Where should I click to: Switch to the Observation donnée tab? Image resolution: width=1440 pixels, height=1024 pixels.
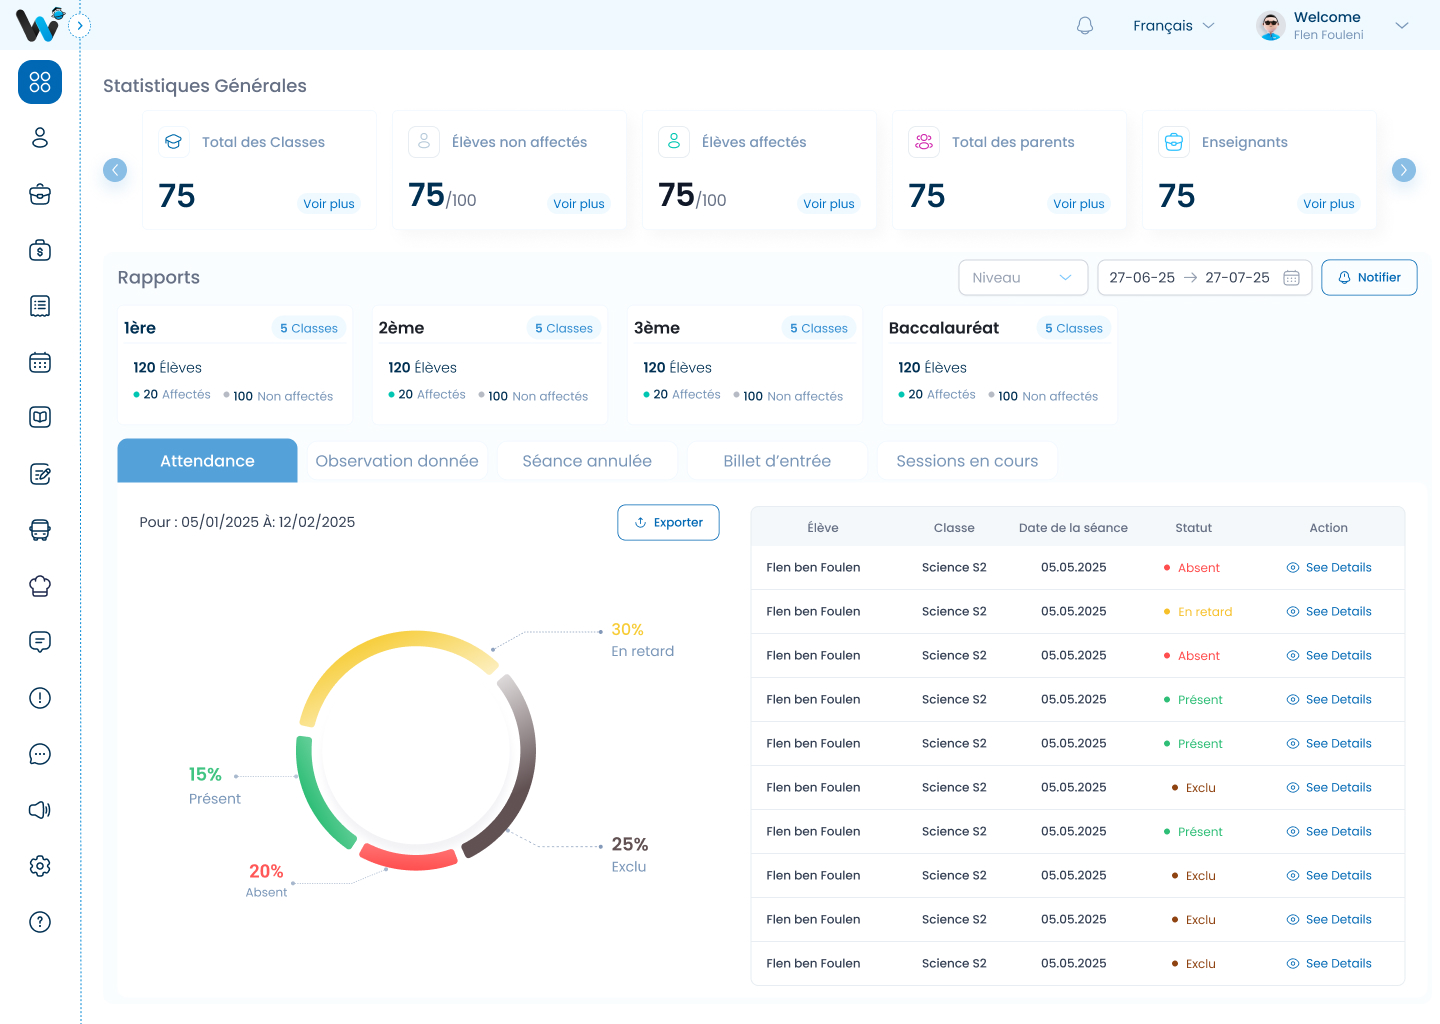(x=397, y=461)
